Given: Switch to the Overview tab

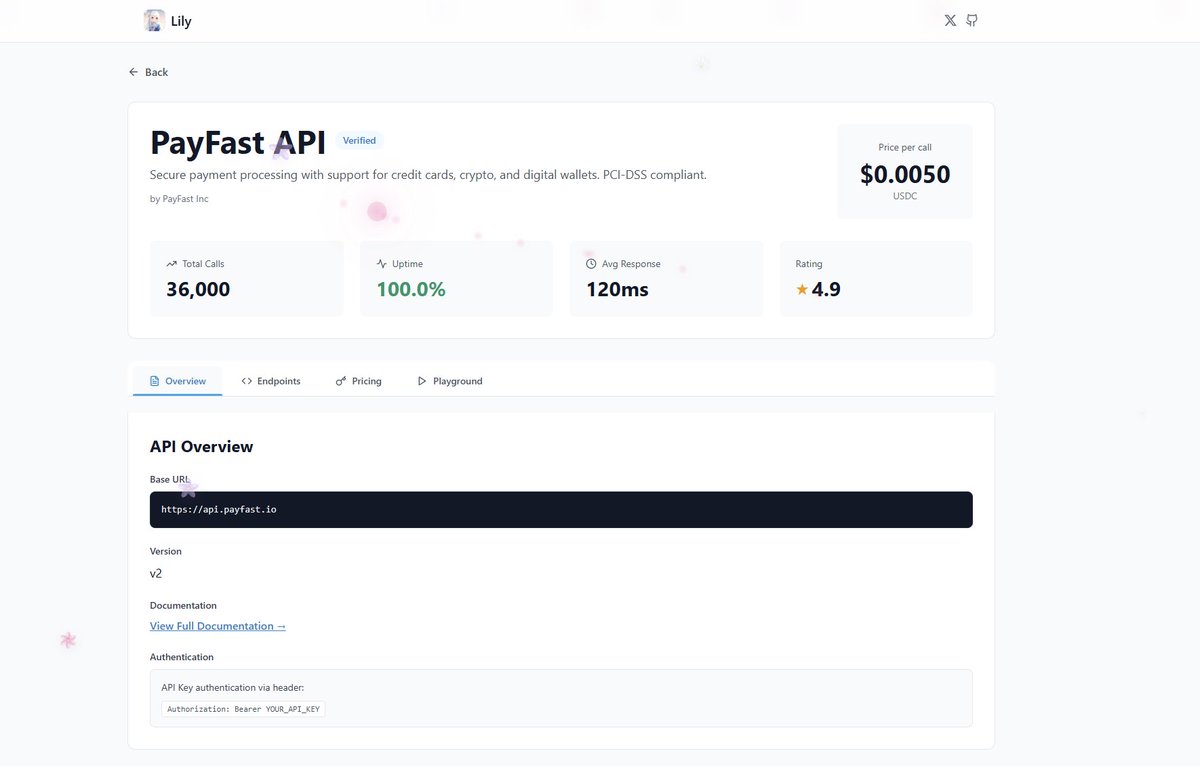Looking at the screenshot, I should 178,381.
